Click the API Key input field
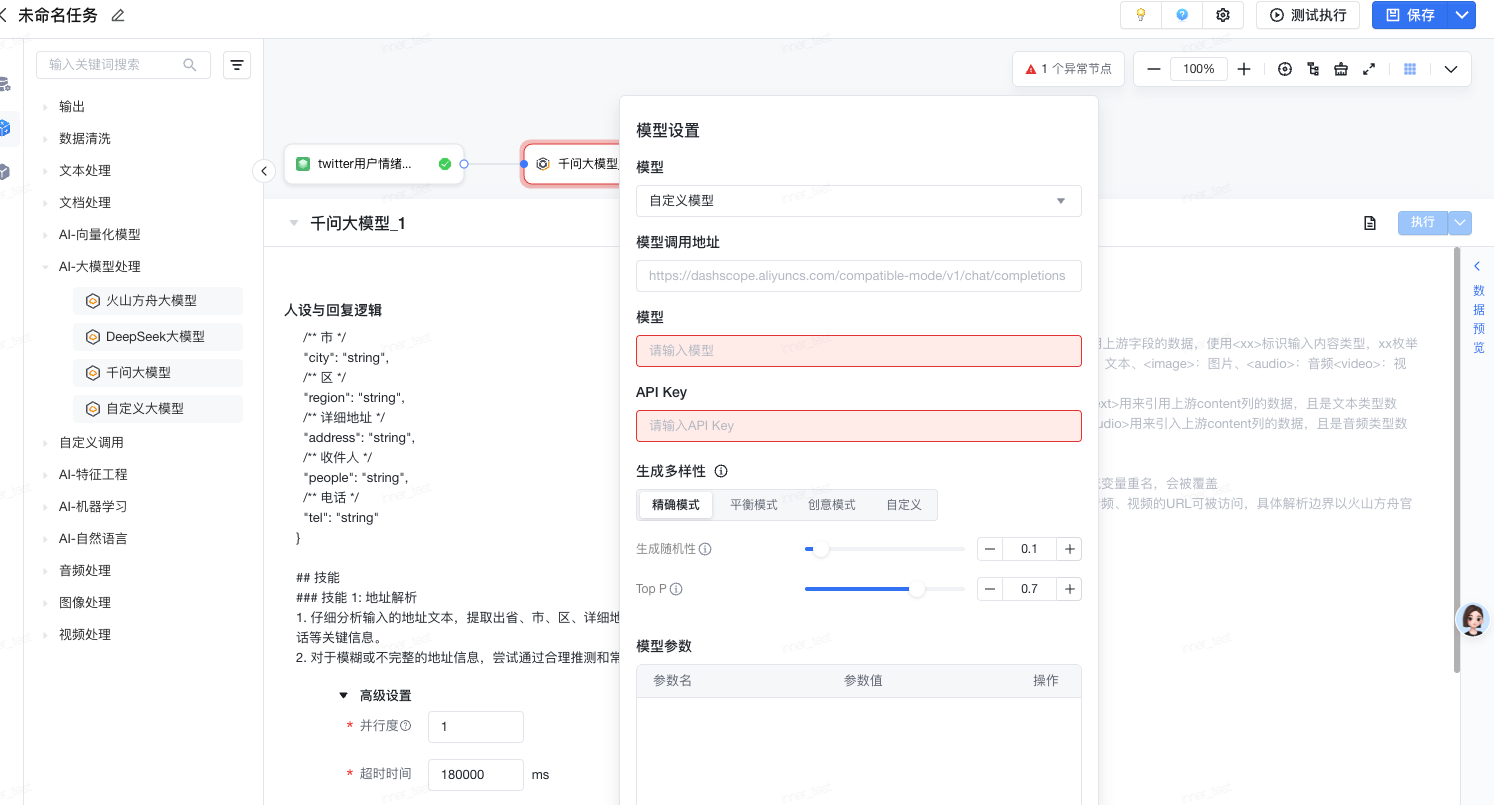The image size is (1494, 805). pyautogui.click(x=858, y=426)
